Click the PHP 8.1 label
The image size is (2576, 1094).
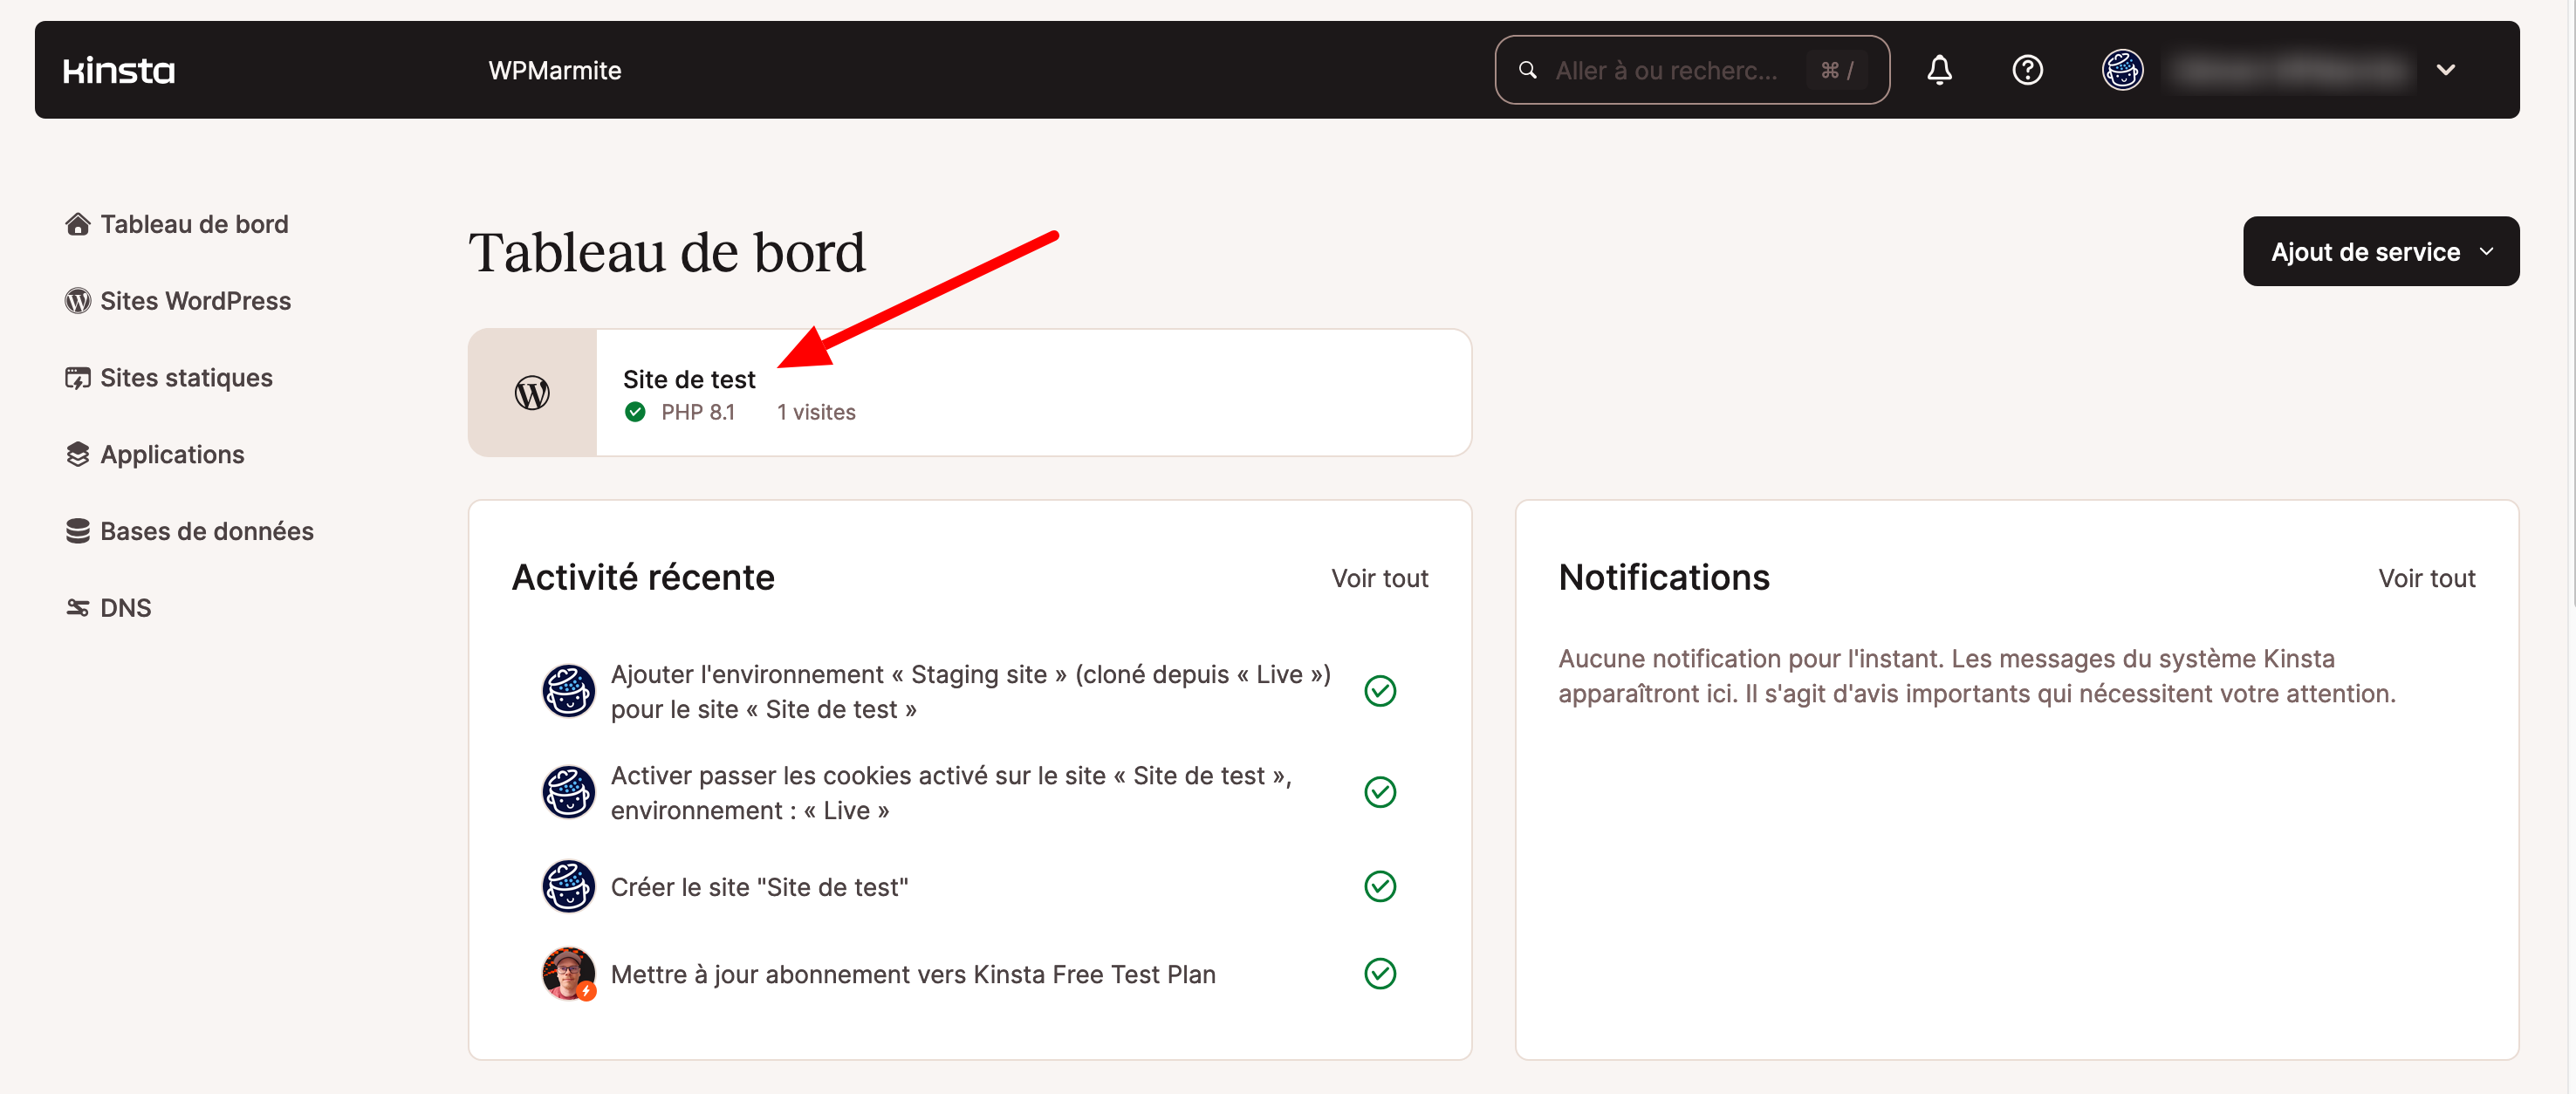(698, 412)
